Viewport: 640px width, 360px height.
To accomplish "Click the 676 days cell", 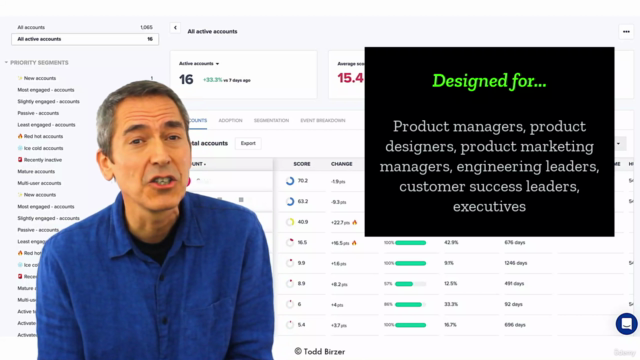I will click(515, 242).
